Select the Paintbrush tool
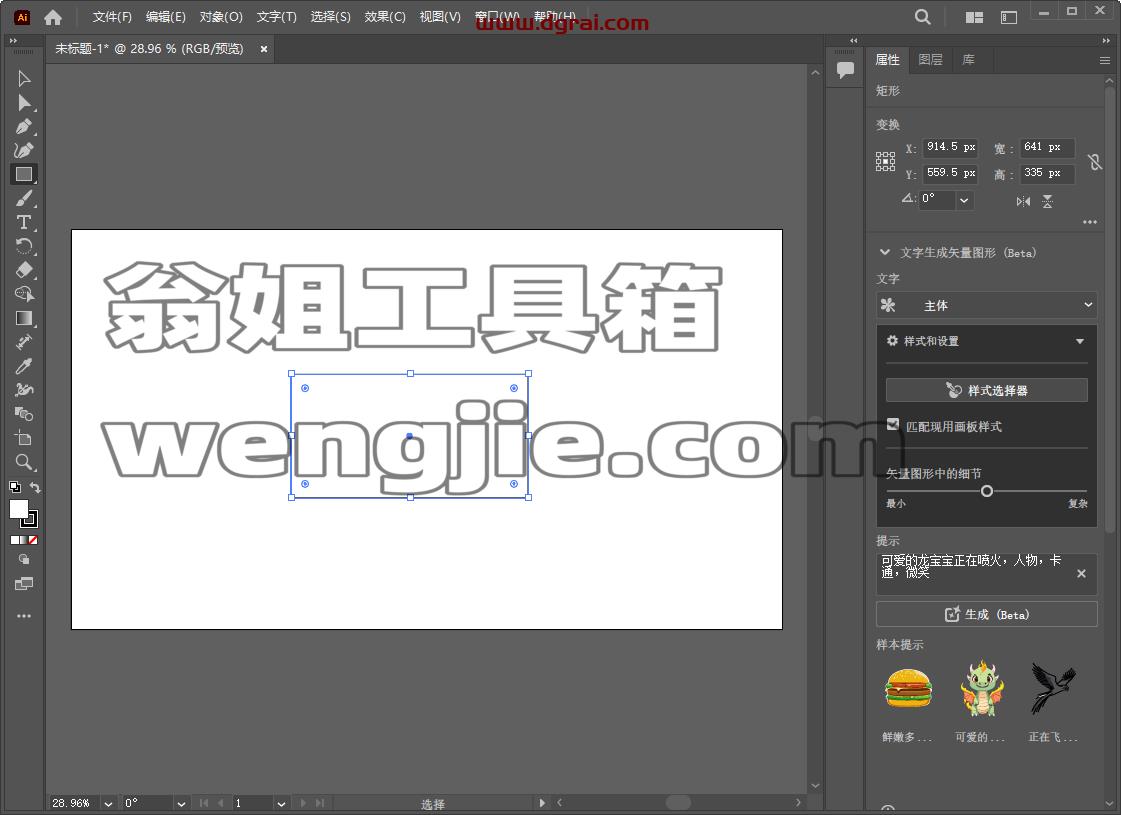This screenshot has height=815, width=1121. click(24, 199)
